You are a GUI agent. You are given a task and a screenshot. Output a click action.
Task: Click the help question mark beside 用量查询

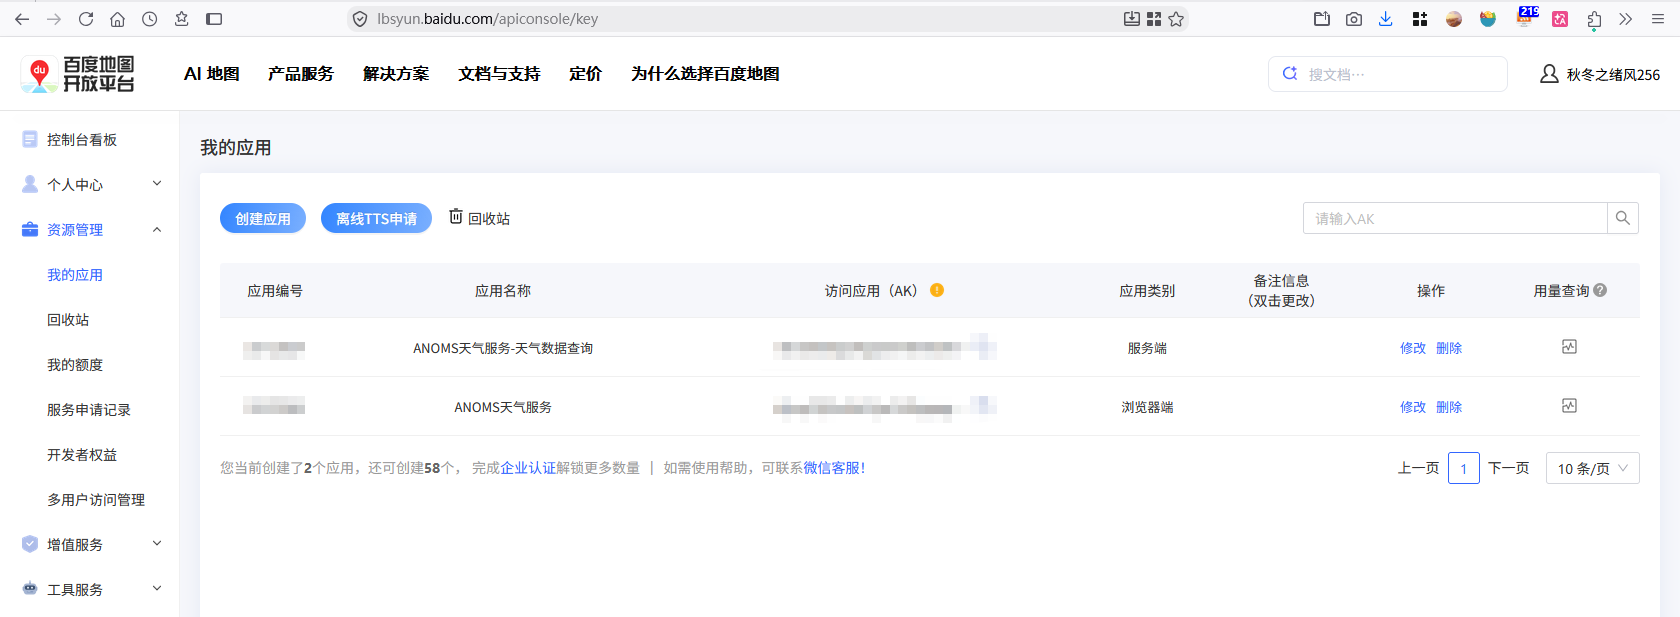tap(1600, 290)
